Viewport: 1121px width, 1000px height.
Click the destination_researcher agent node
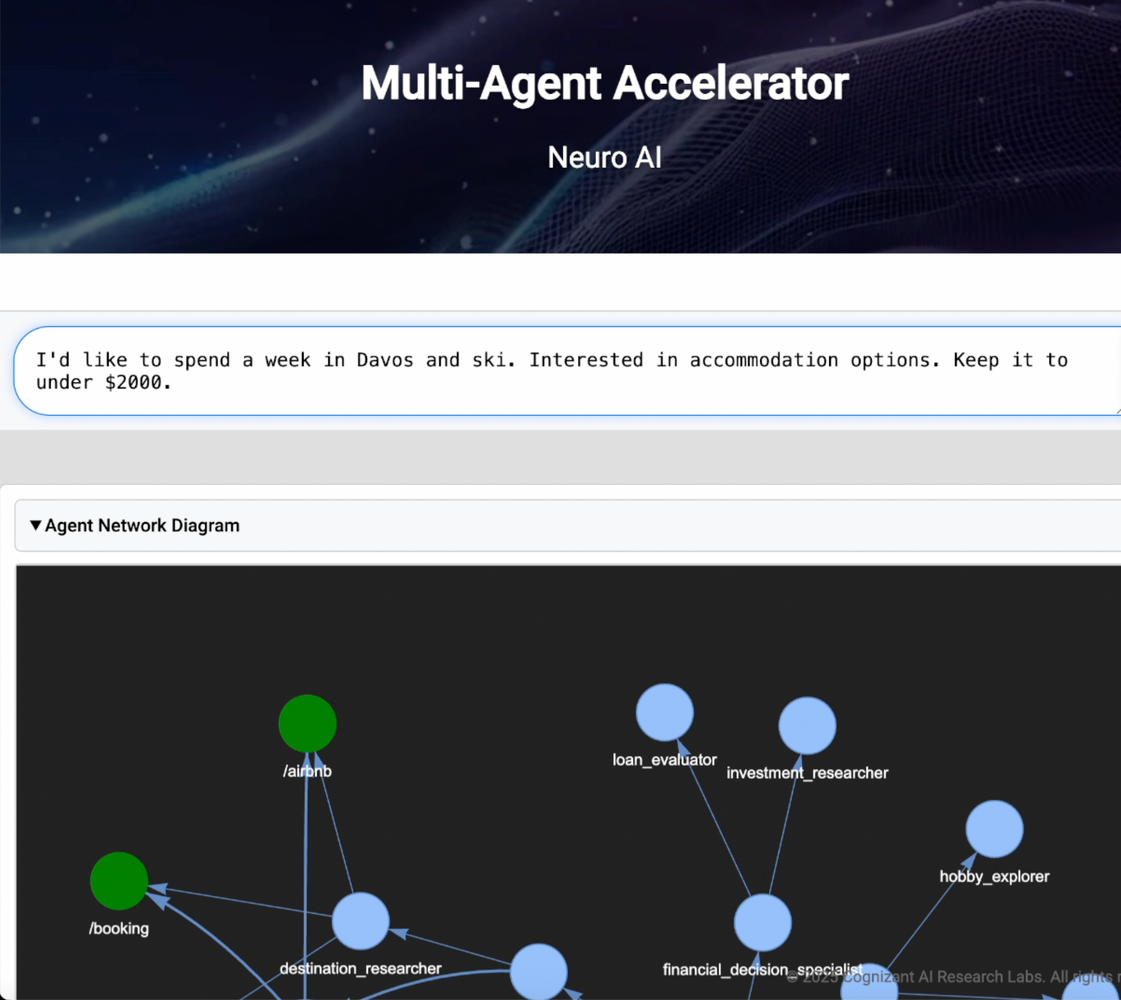coord(360,921)
